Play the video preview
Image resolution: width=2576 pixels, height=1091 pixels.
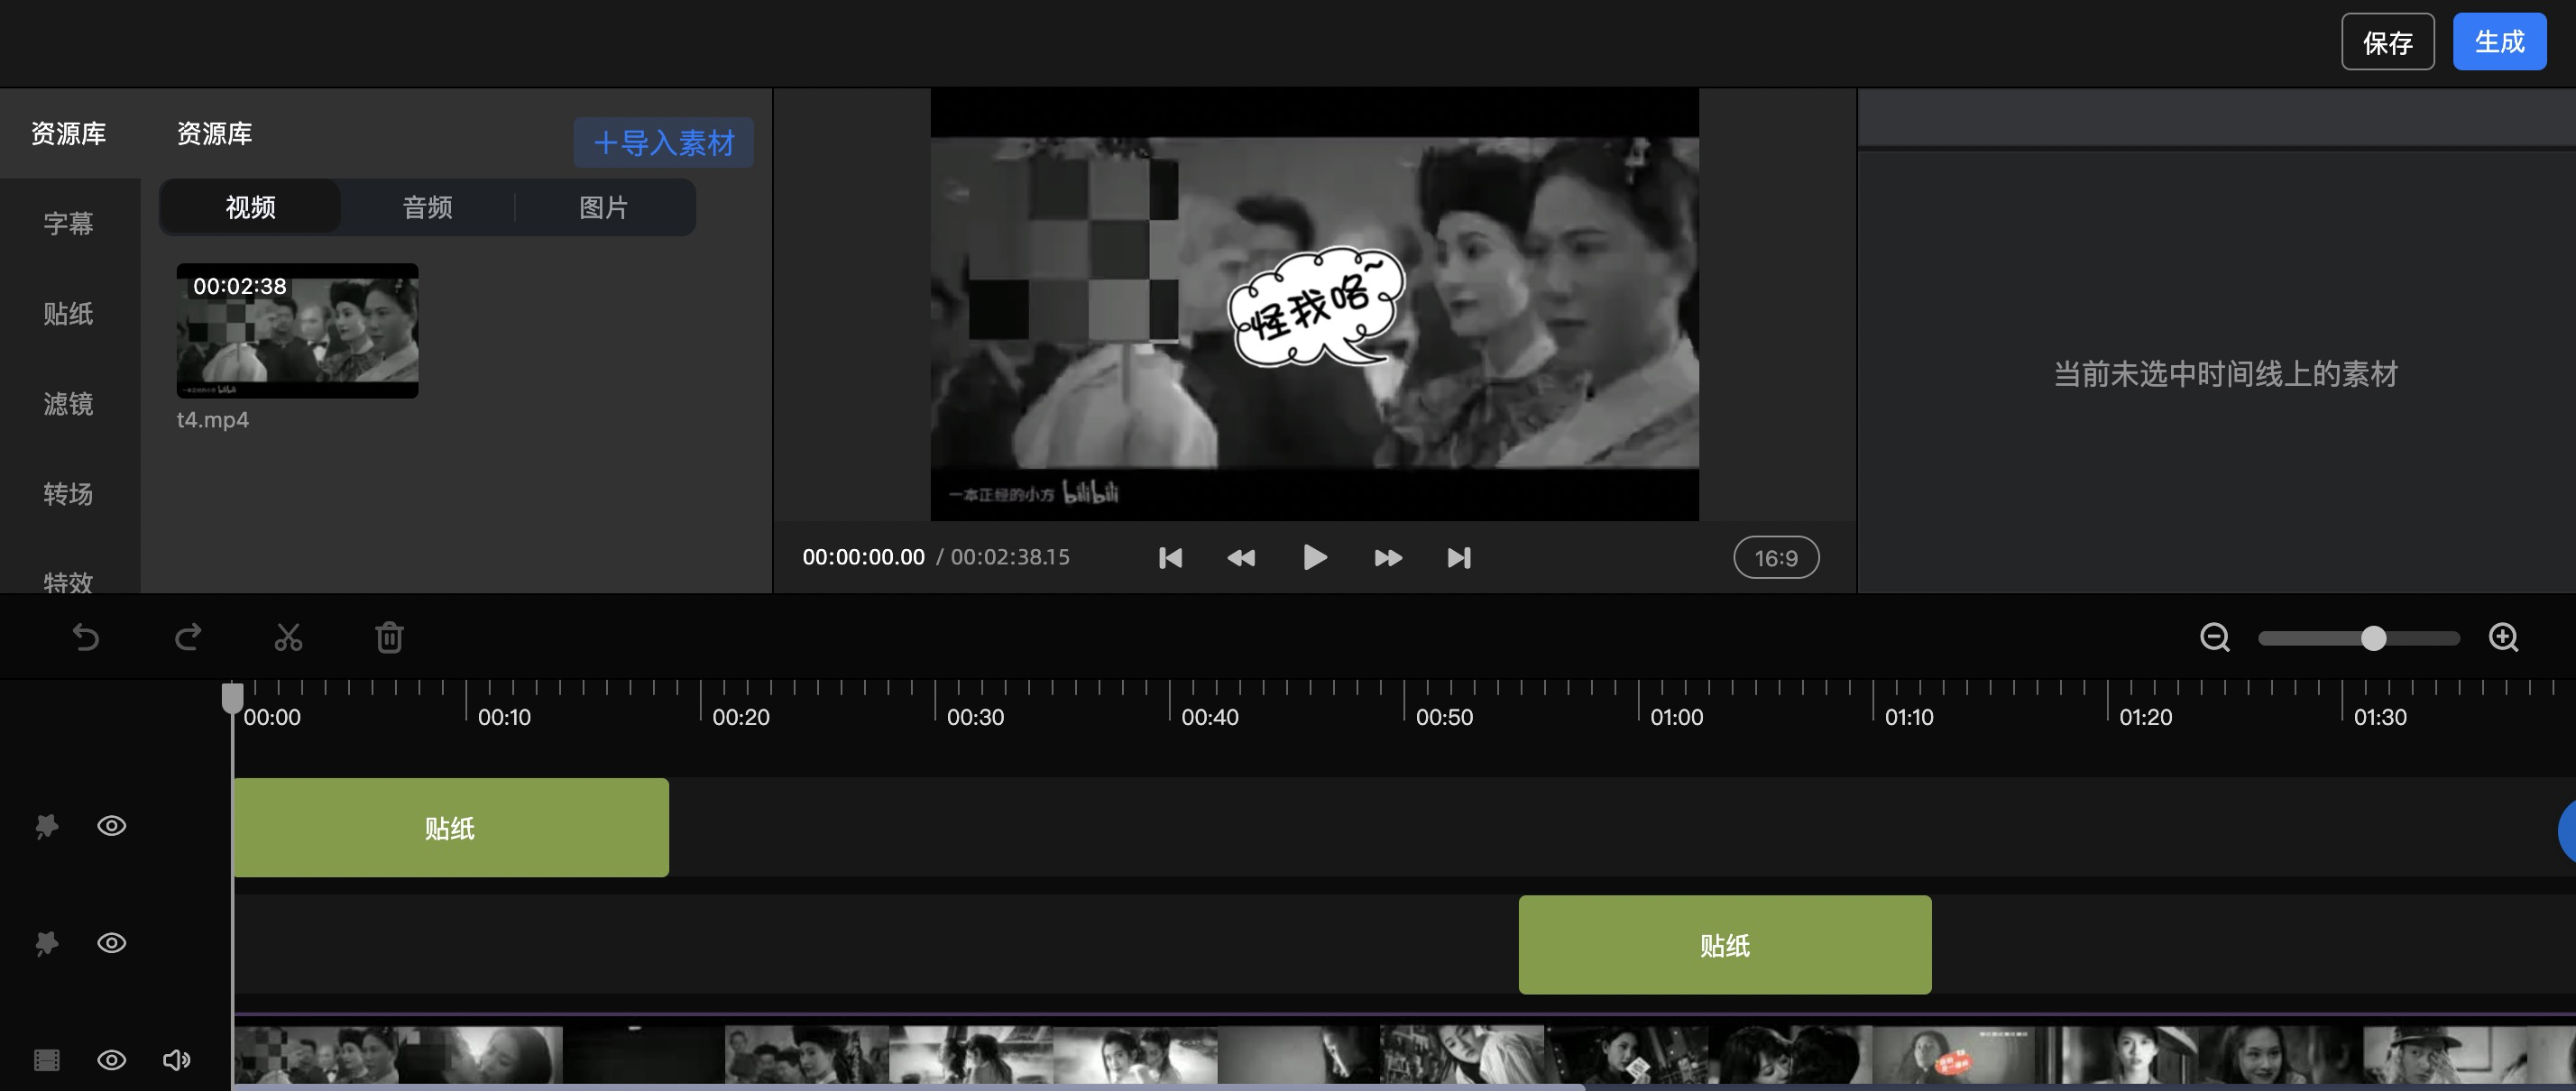[1315, 557]
